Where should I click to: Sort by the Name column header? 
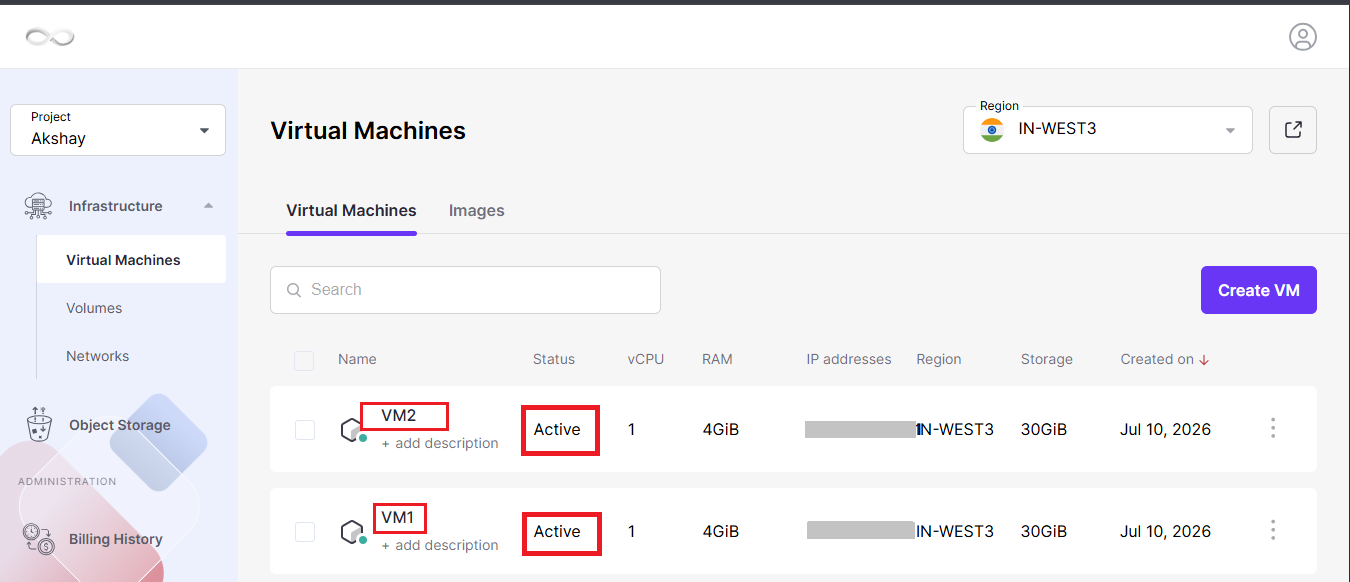(x=357, y=359)
